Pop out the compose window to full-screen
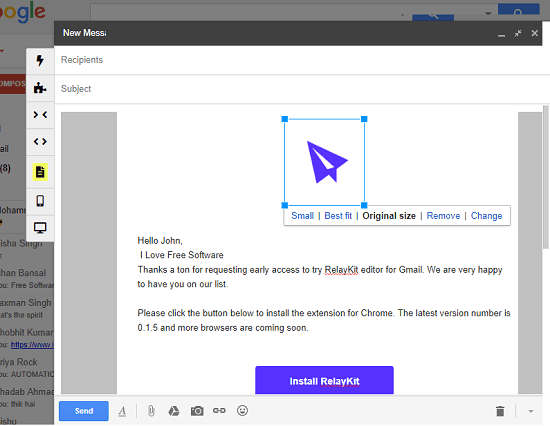 tap(518, 33)
